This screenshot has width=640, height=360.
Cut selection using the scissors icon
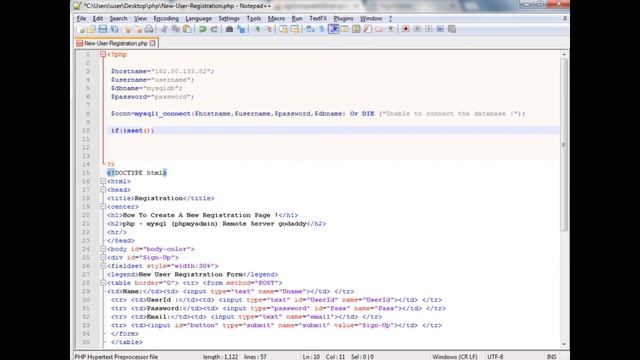(164, 29)
